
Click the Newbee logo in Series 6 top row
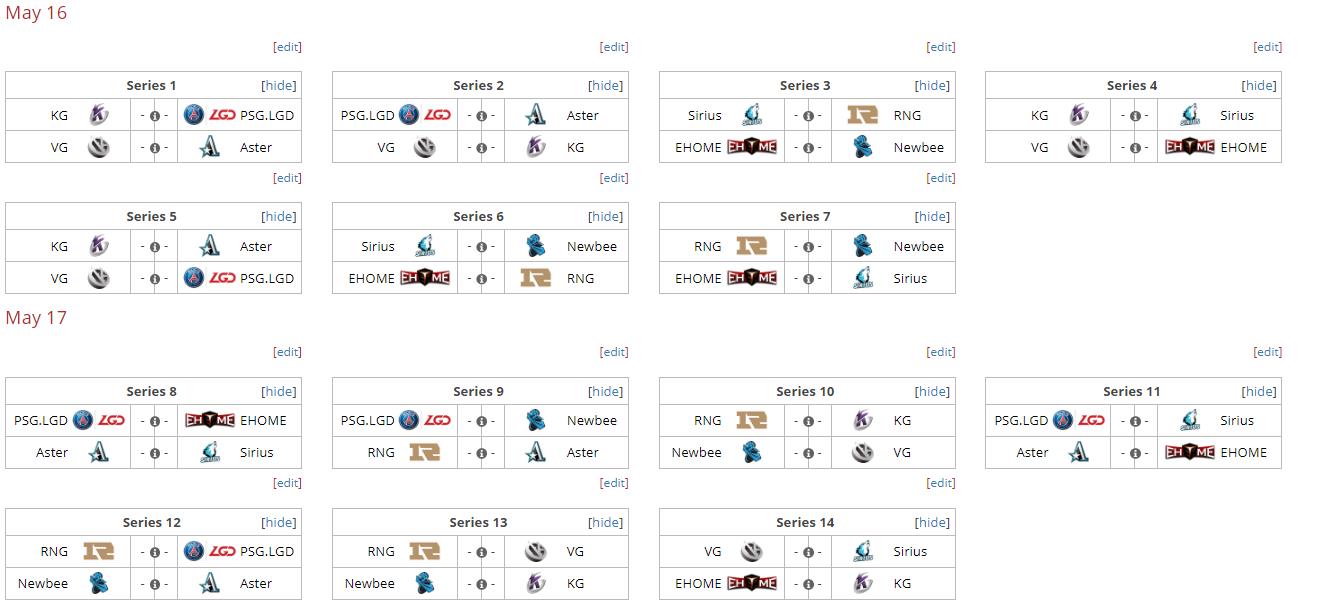coord(536,246)
